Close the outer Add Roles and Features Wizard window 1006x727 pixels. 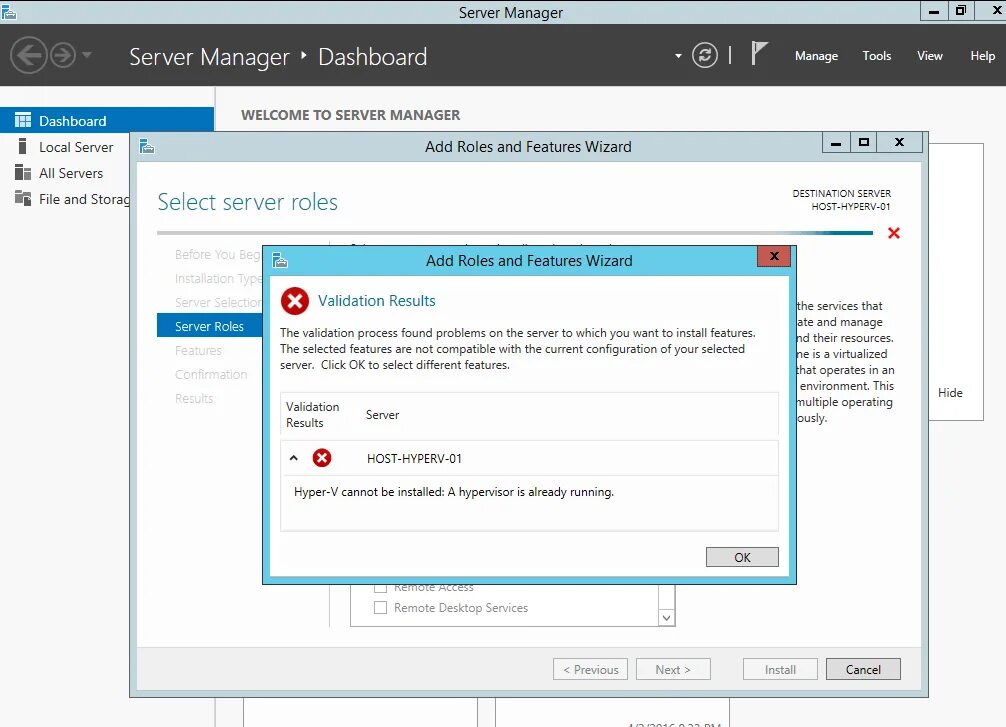click(899, 142)
